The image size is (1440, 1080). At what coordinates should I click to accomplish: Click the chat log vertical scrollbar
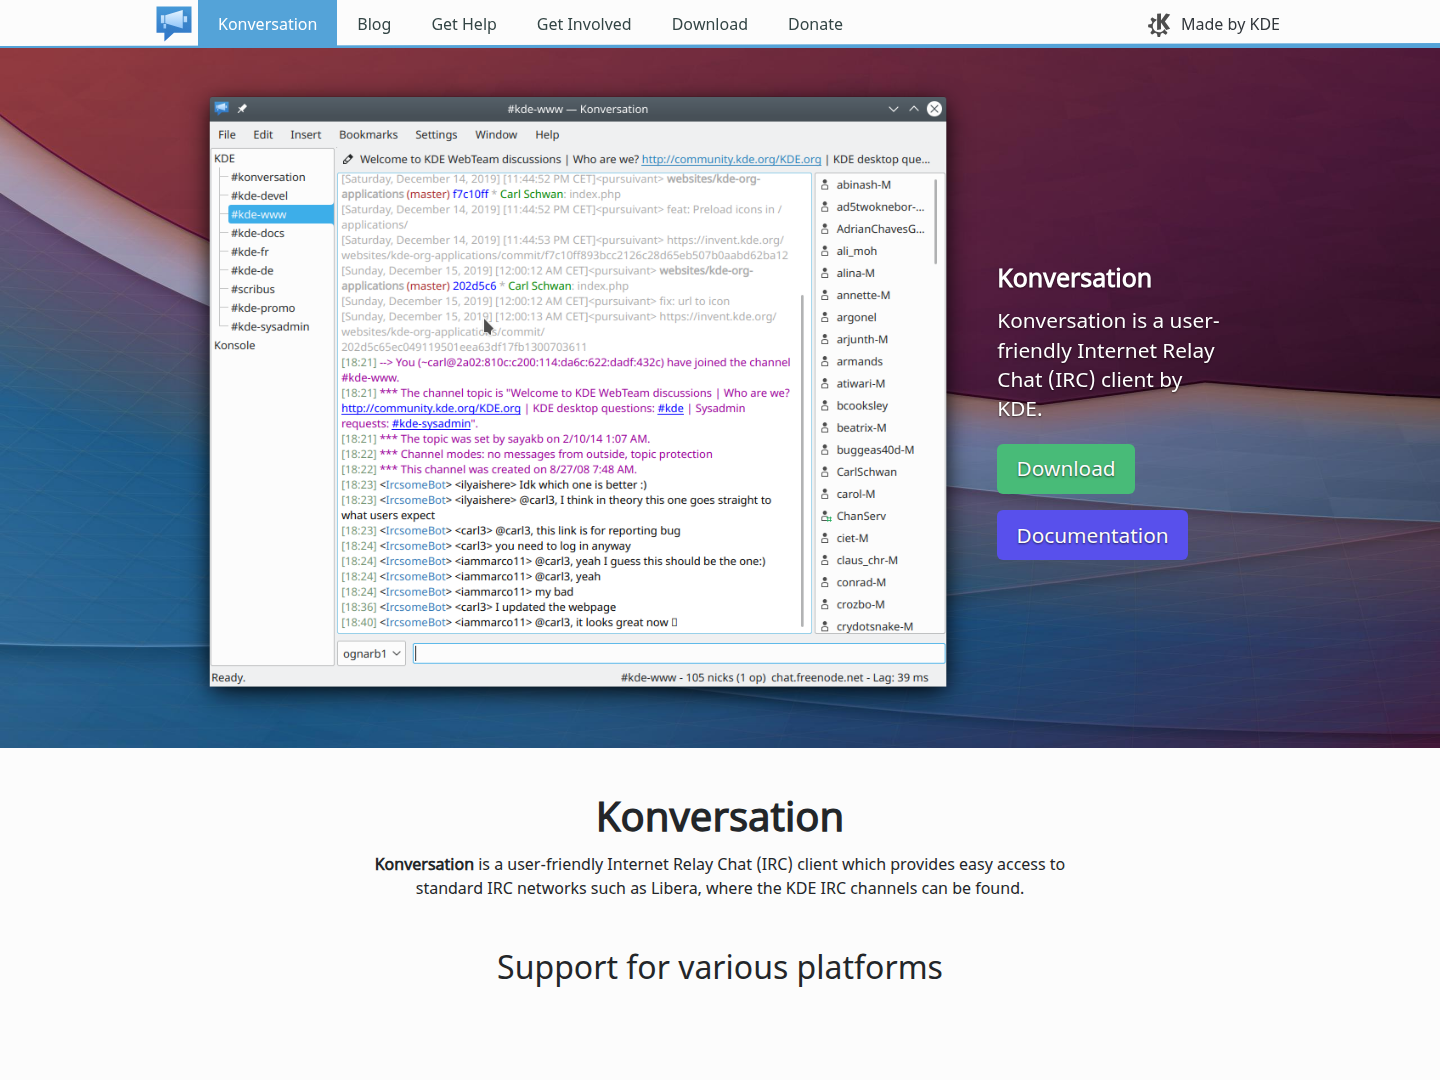pos(803,460)
